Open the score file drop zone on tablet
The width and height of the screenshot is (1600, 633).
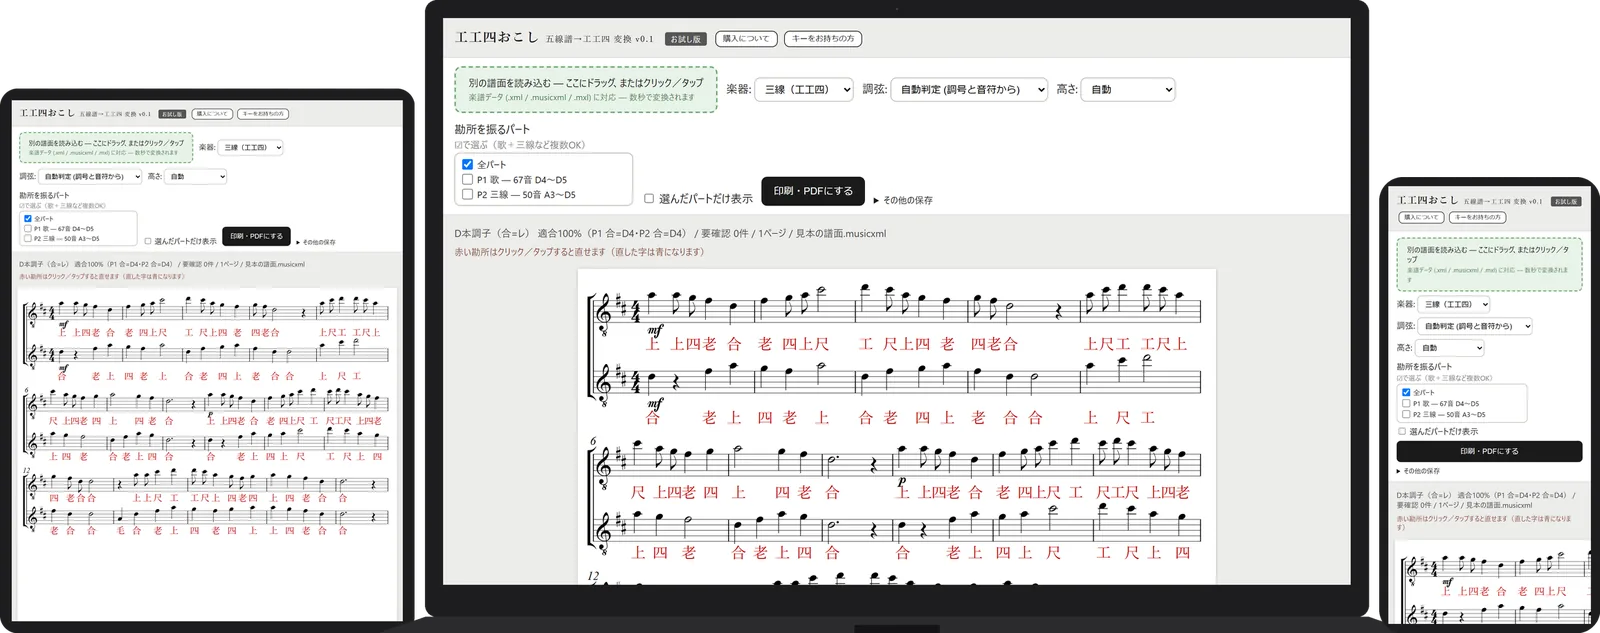tap(106, 148)
